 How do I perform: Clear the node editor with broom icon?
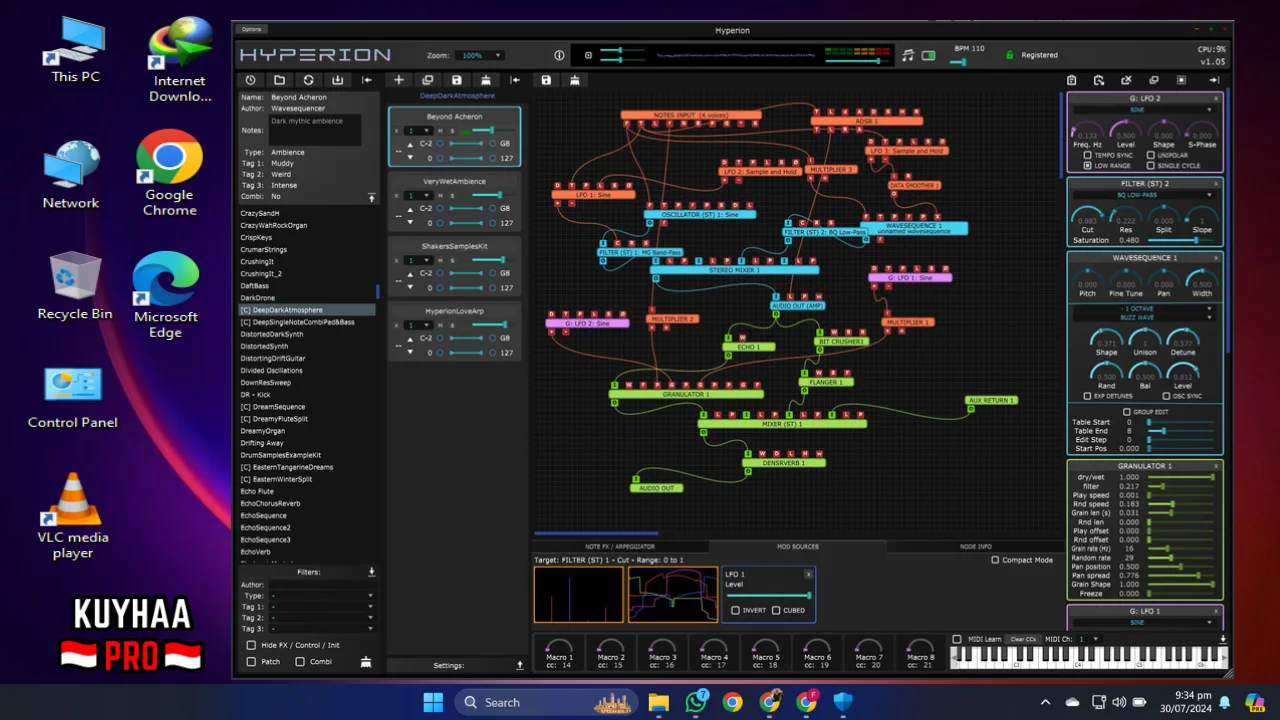pos(575,80)
